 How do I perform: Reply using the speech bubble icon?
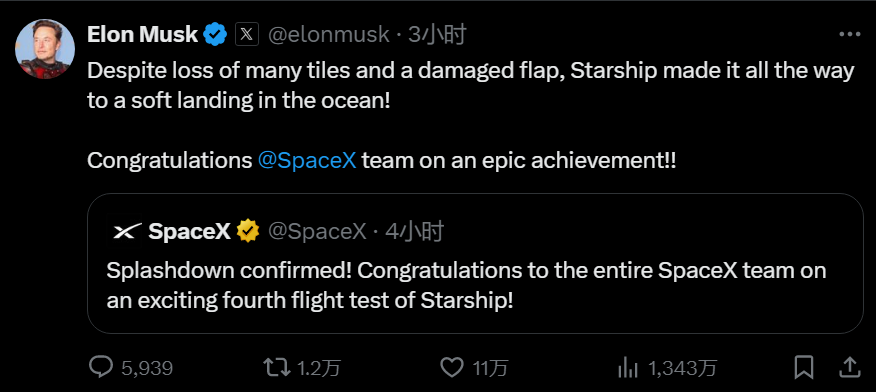tap(101, 367)
